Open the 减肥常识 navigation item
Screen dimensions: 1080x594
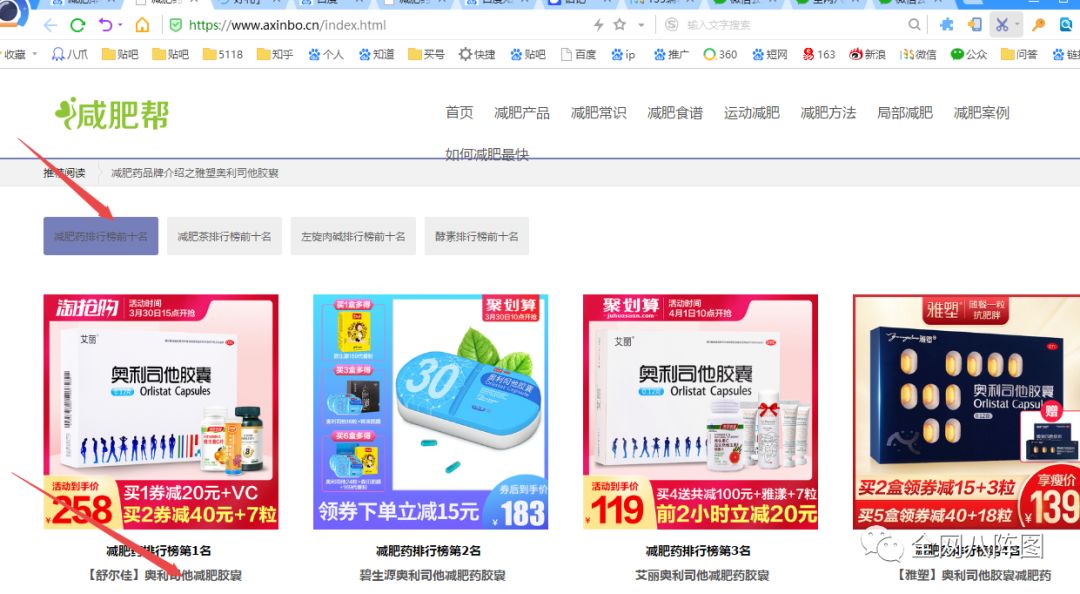click(x=599, y=113)
